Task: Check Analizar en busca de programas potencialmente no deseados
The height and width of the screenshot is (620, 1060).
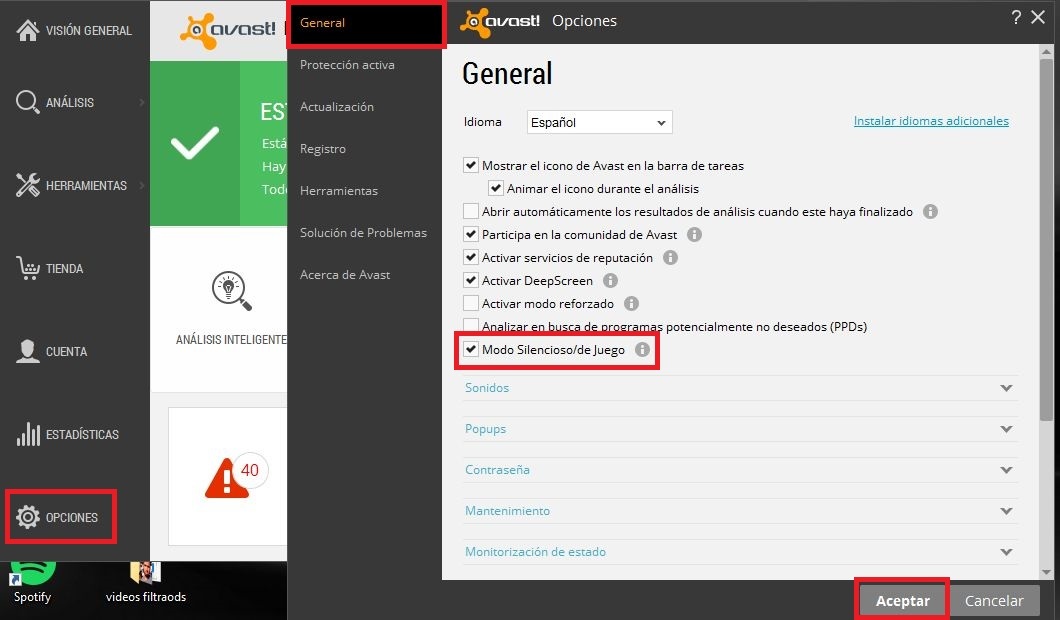Action: [x=471, y=327]
